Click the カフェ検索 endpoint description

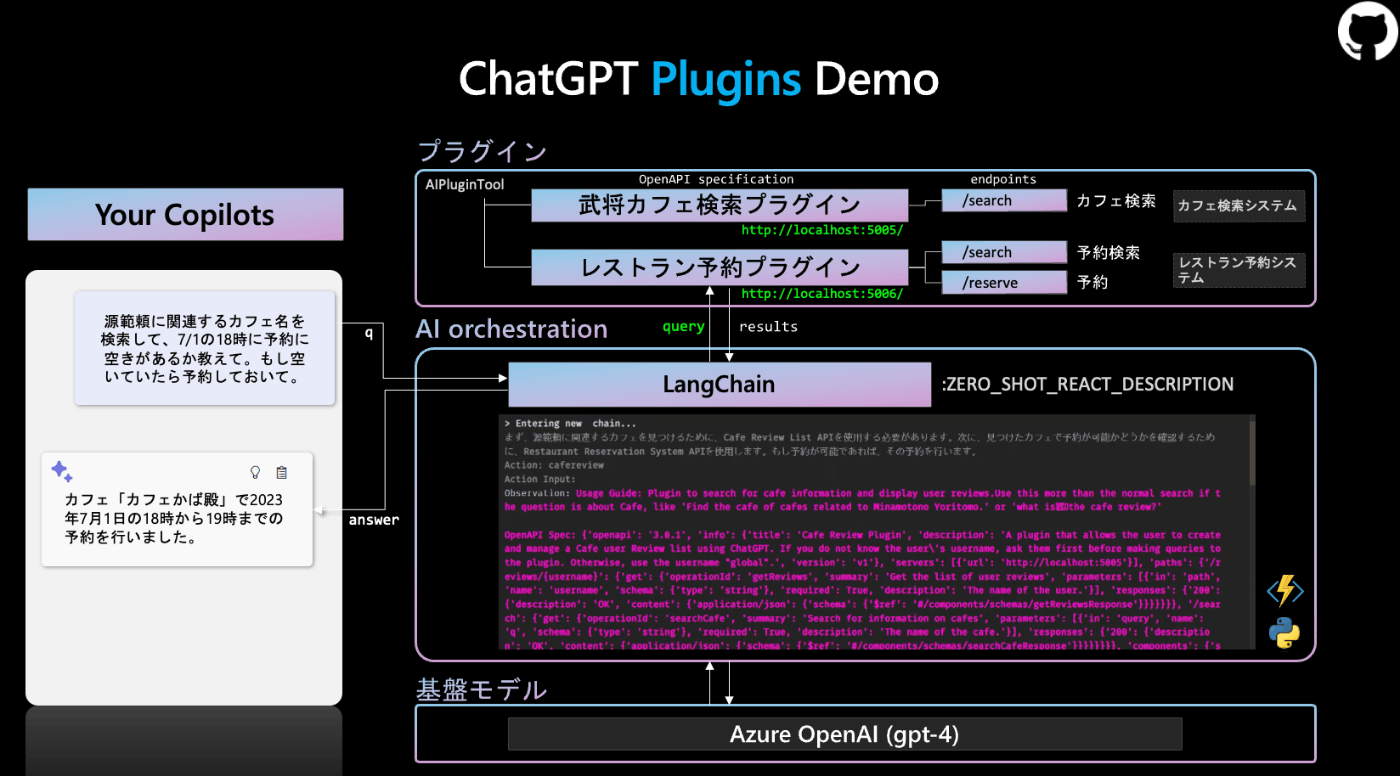[1116, 201]
